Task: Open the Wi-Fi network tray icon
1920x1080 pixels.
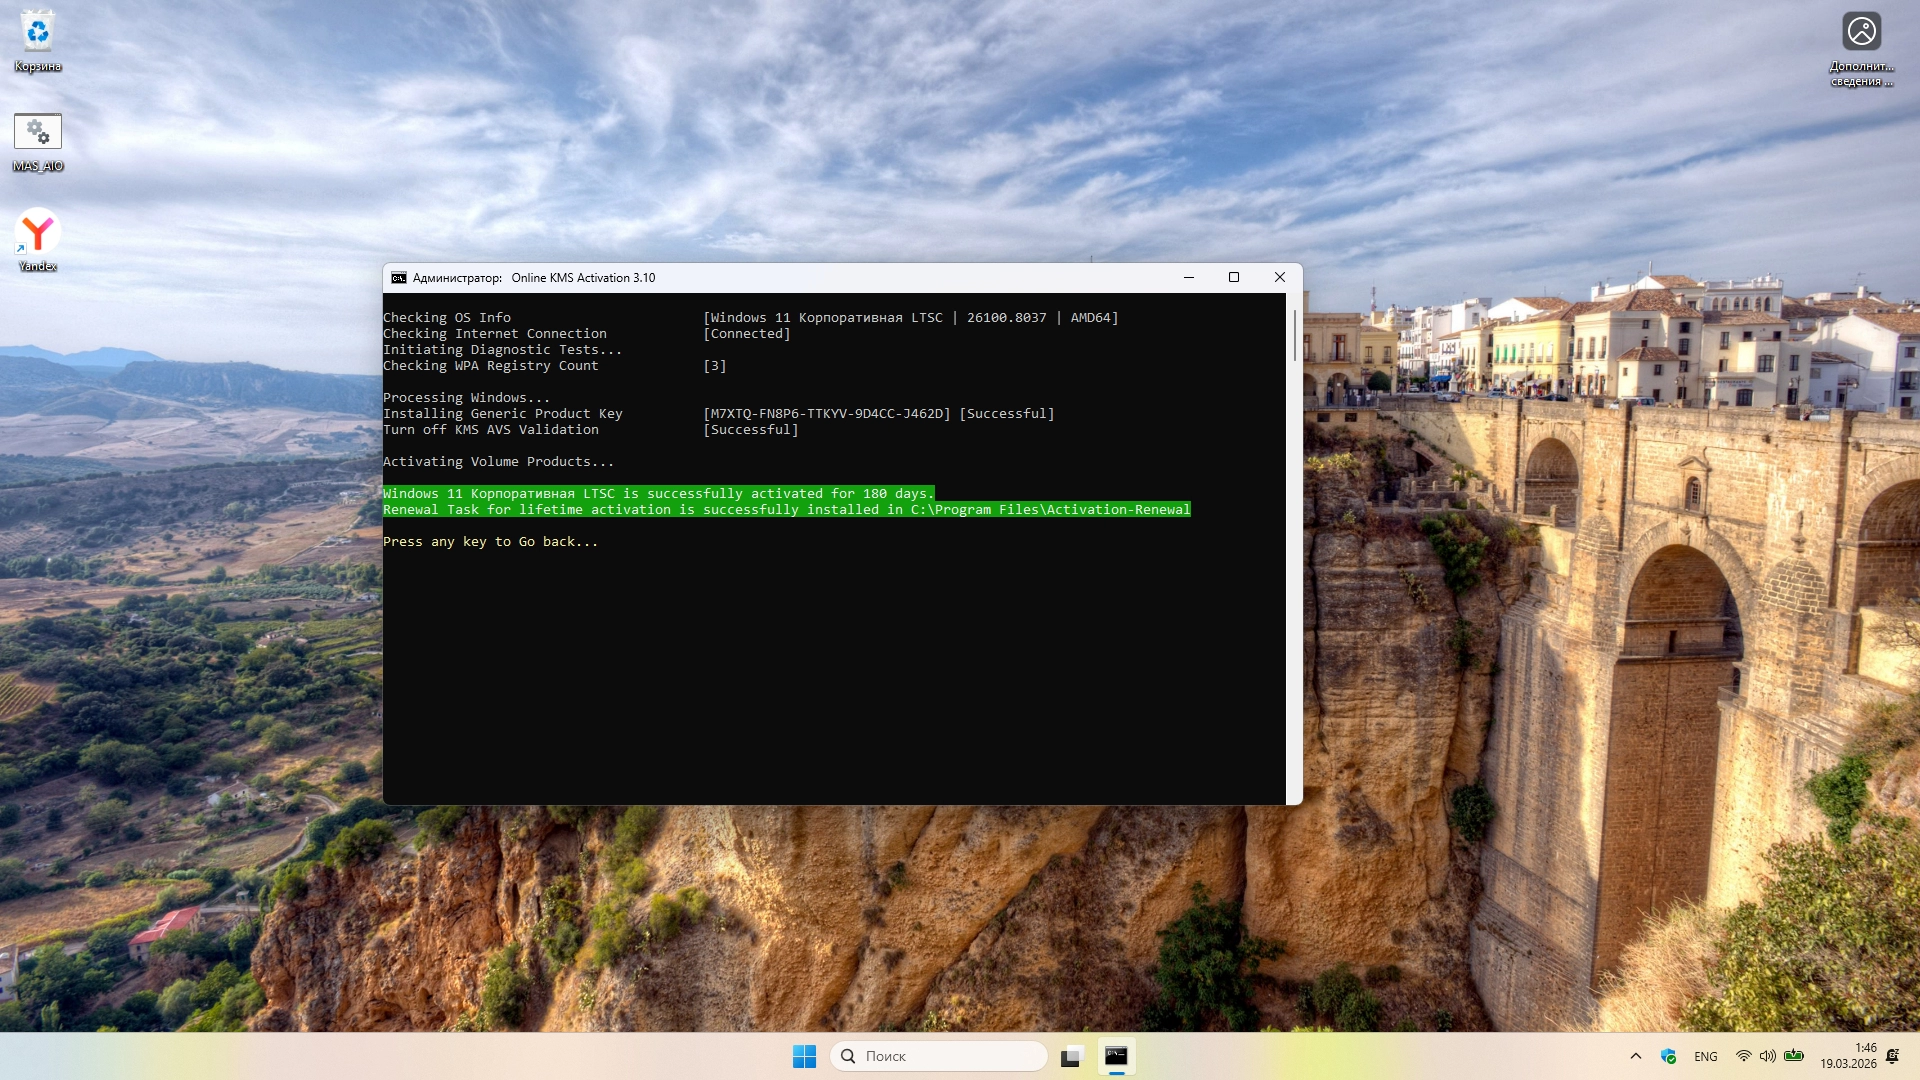Action: point(1743,1056)
